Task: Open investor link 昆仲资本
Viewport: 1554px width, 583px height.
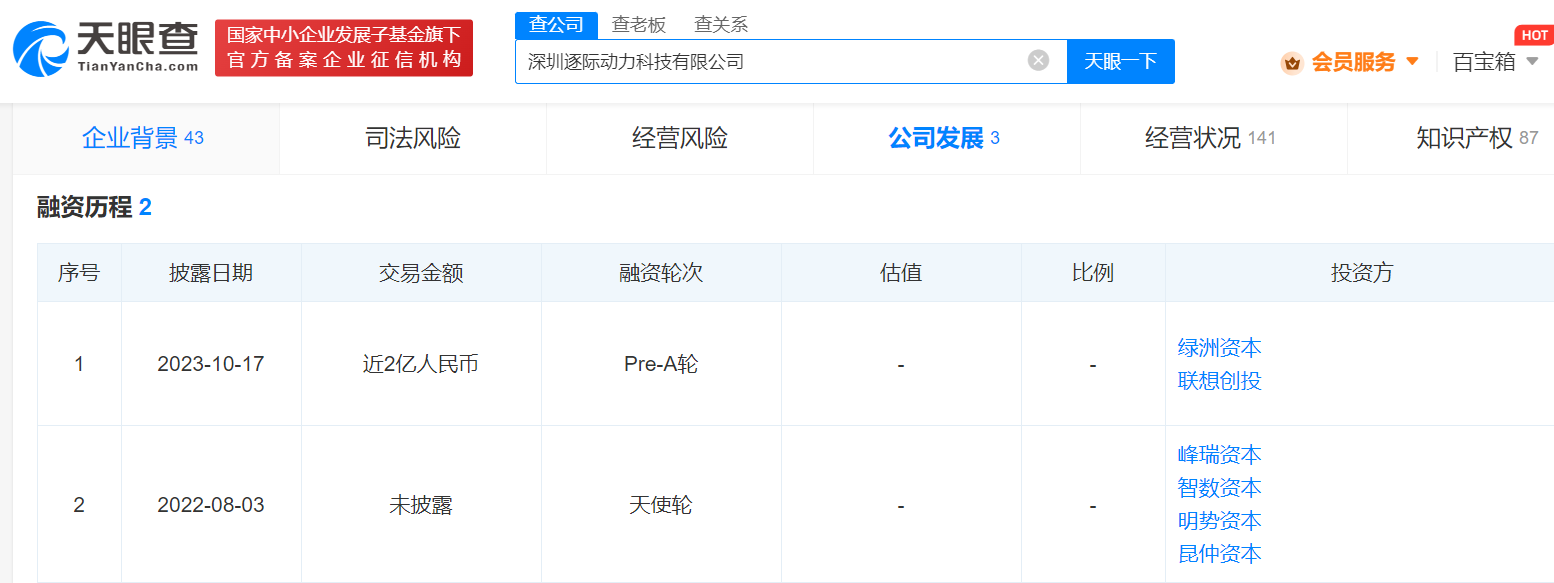Action: tap(1220, 554)
